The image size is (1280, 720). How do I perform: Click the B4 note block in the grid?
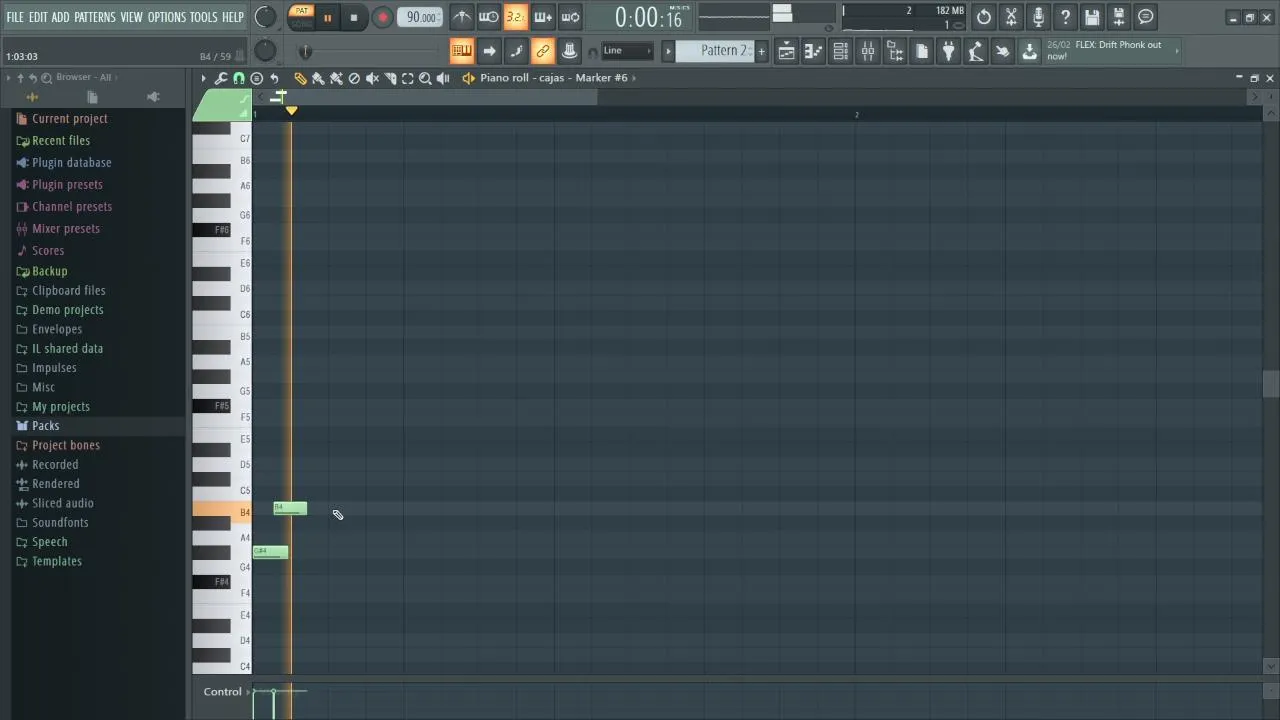(x=290, y=509)
